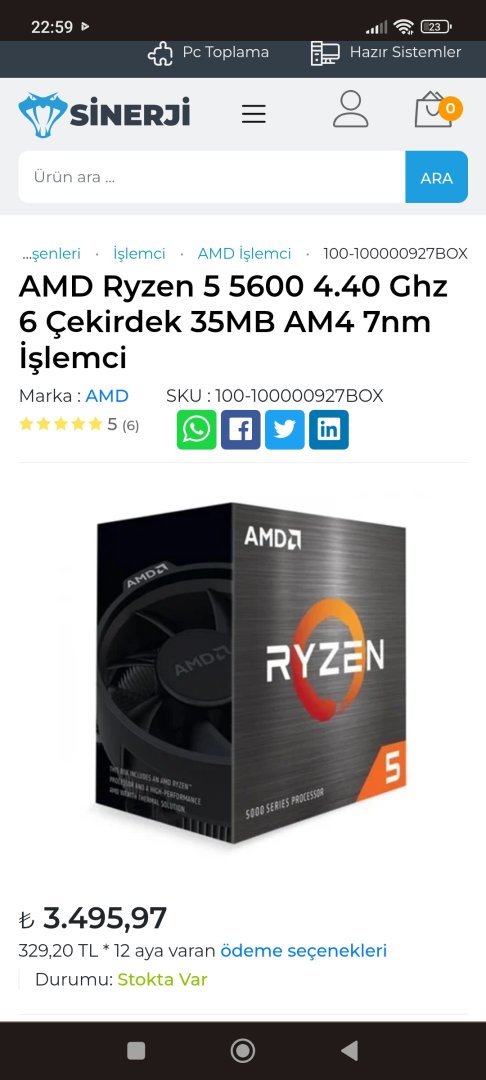486x1080 pixels.
Task: Click the five-star rating row
Action: pyautogui.click(x=78, y=424)
